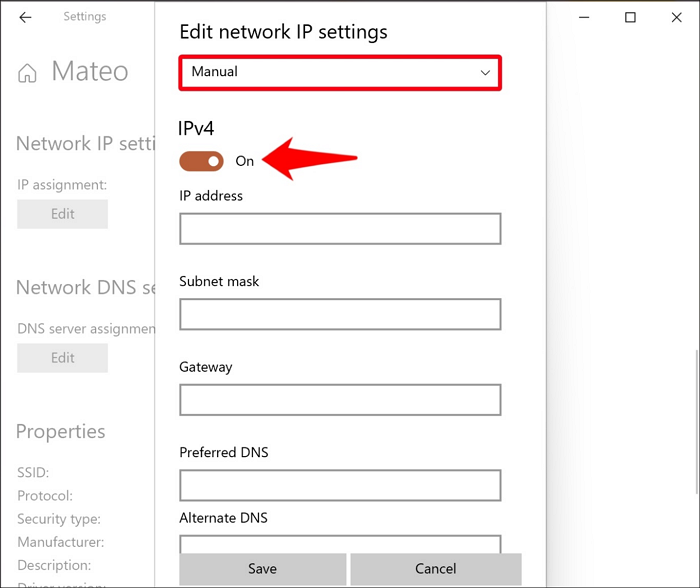The height and width of the screenshot is (588, 700).
Task: Click the back arrow in Settings
Action: tap(25, 17)
